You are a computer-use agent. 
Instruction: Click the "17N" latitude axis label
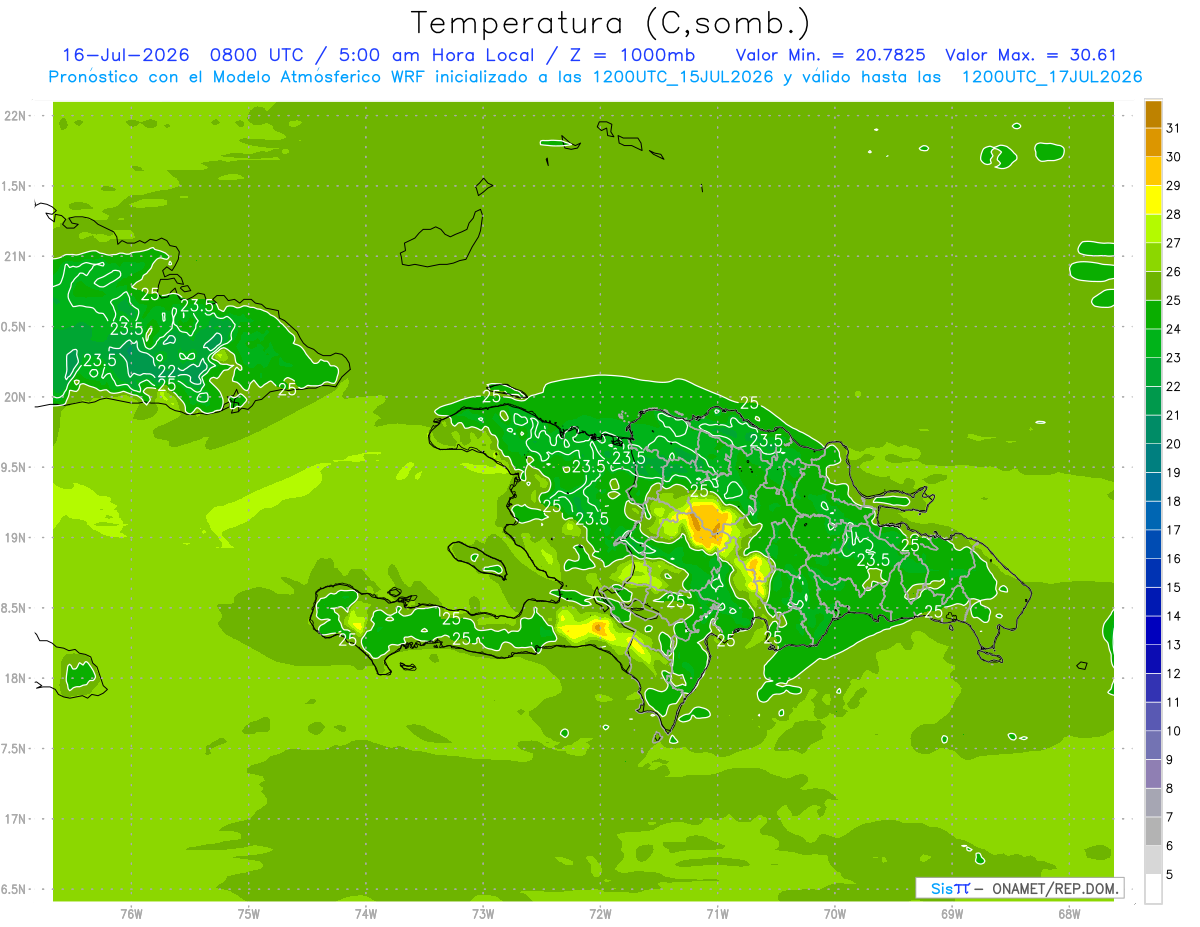(16, 819)
